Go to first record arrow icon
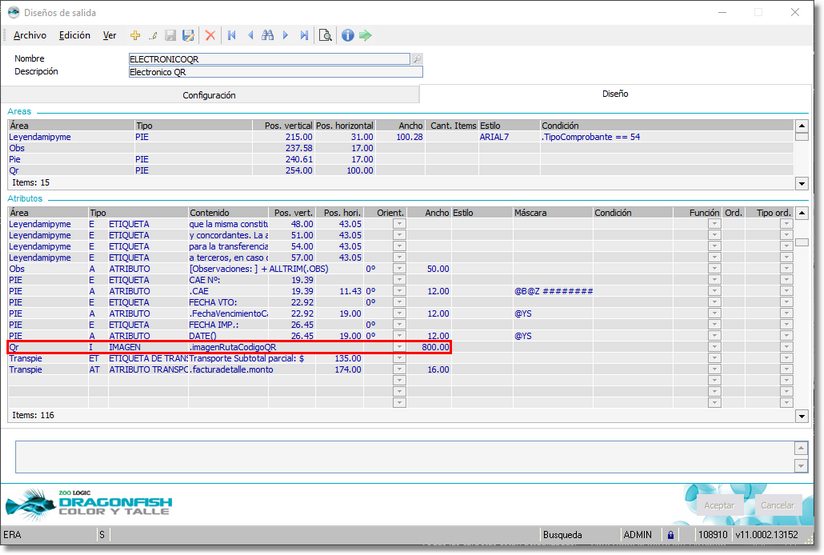Viewport: 824px width, 555px height. [231, 35]
